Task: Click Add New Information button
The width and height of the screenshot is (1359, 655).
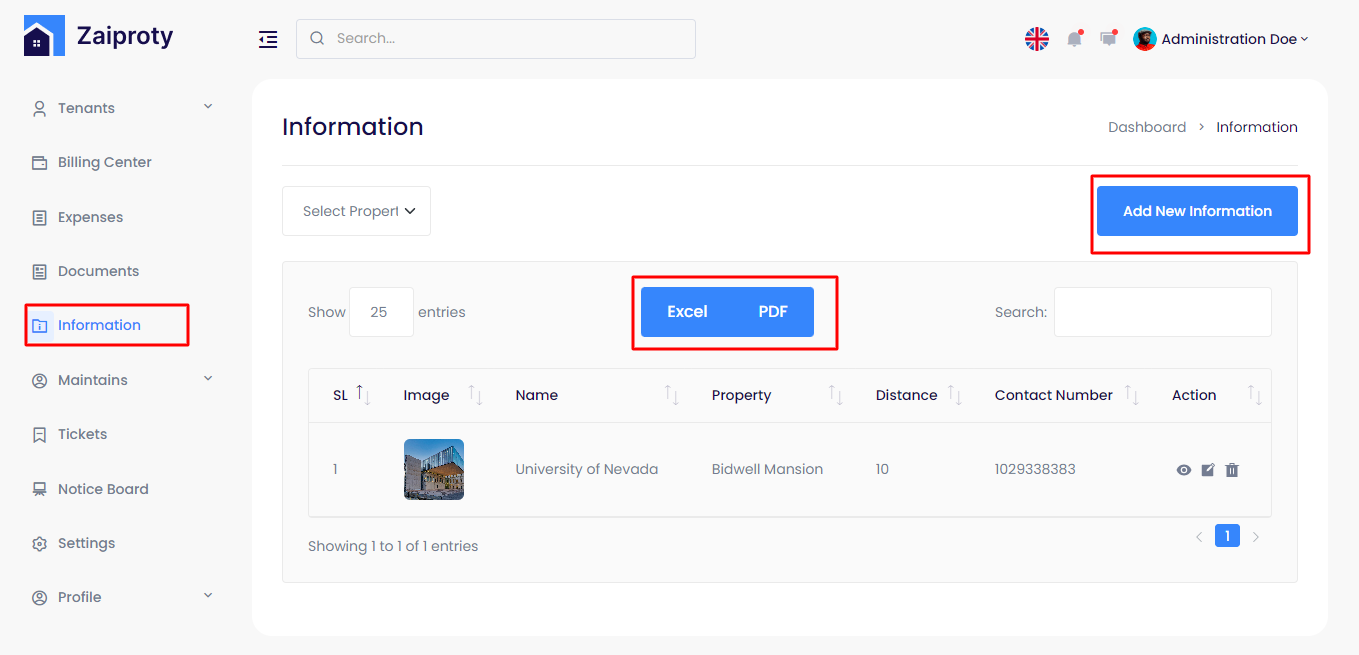Action: (x=1197, y=211)
